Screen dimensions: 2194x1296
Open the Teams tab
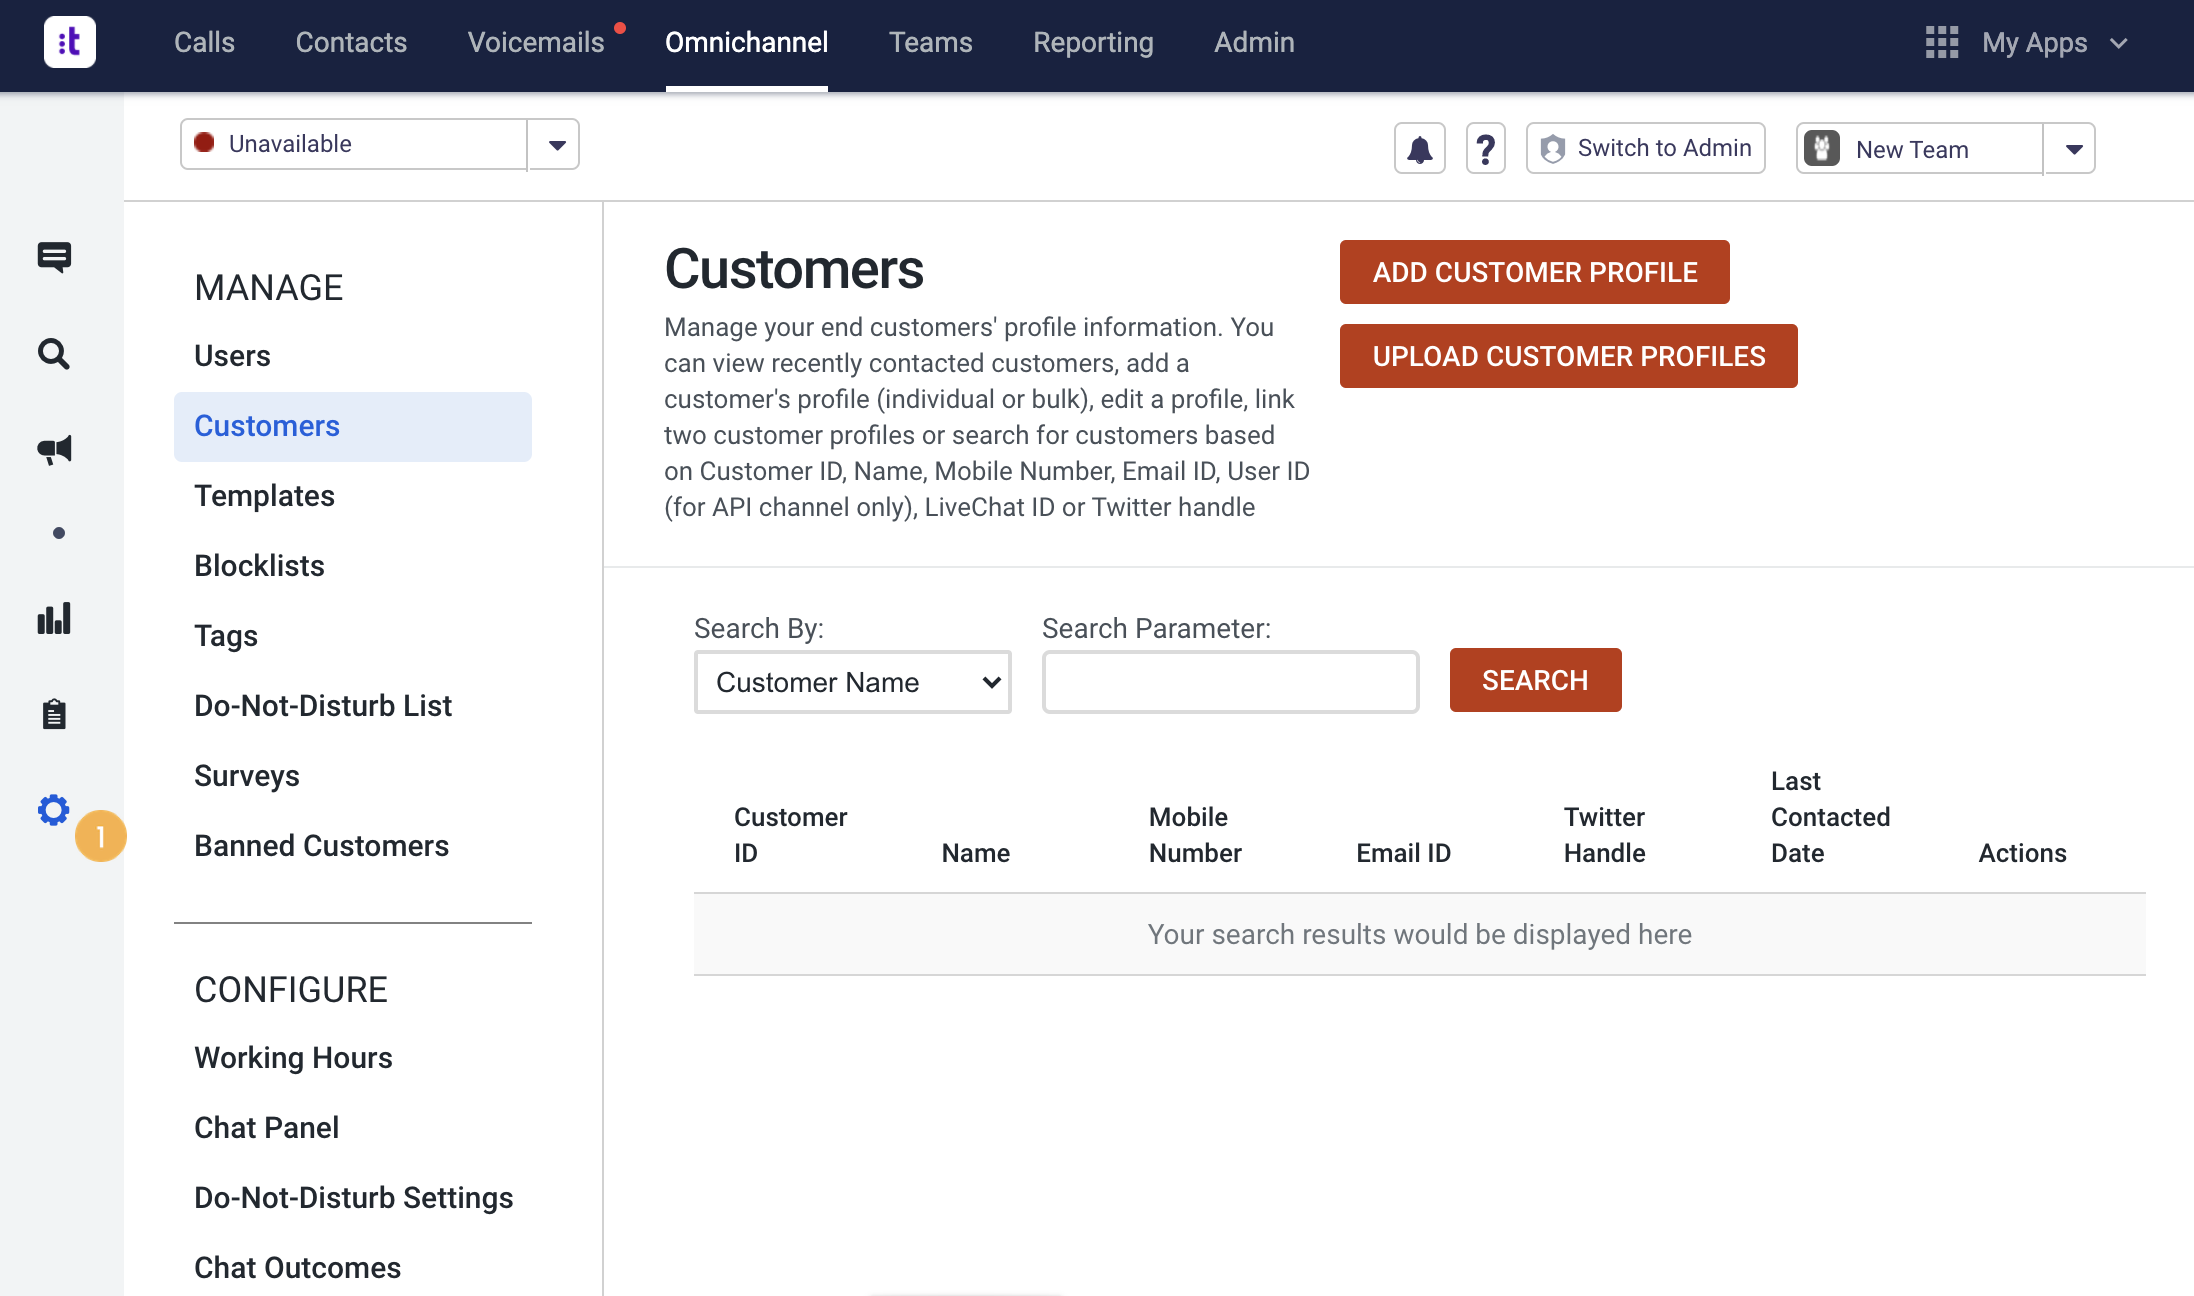[931, 42]
